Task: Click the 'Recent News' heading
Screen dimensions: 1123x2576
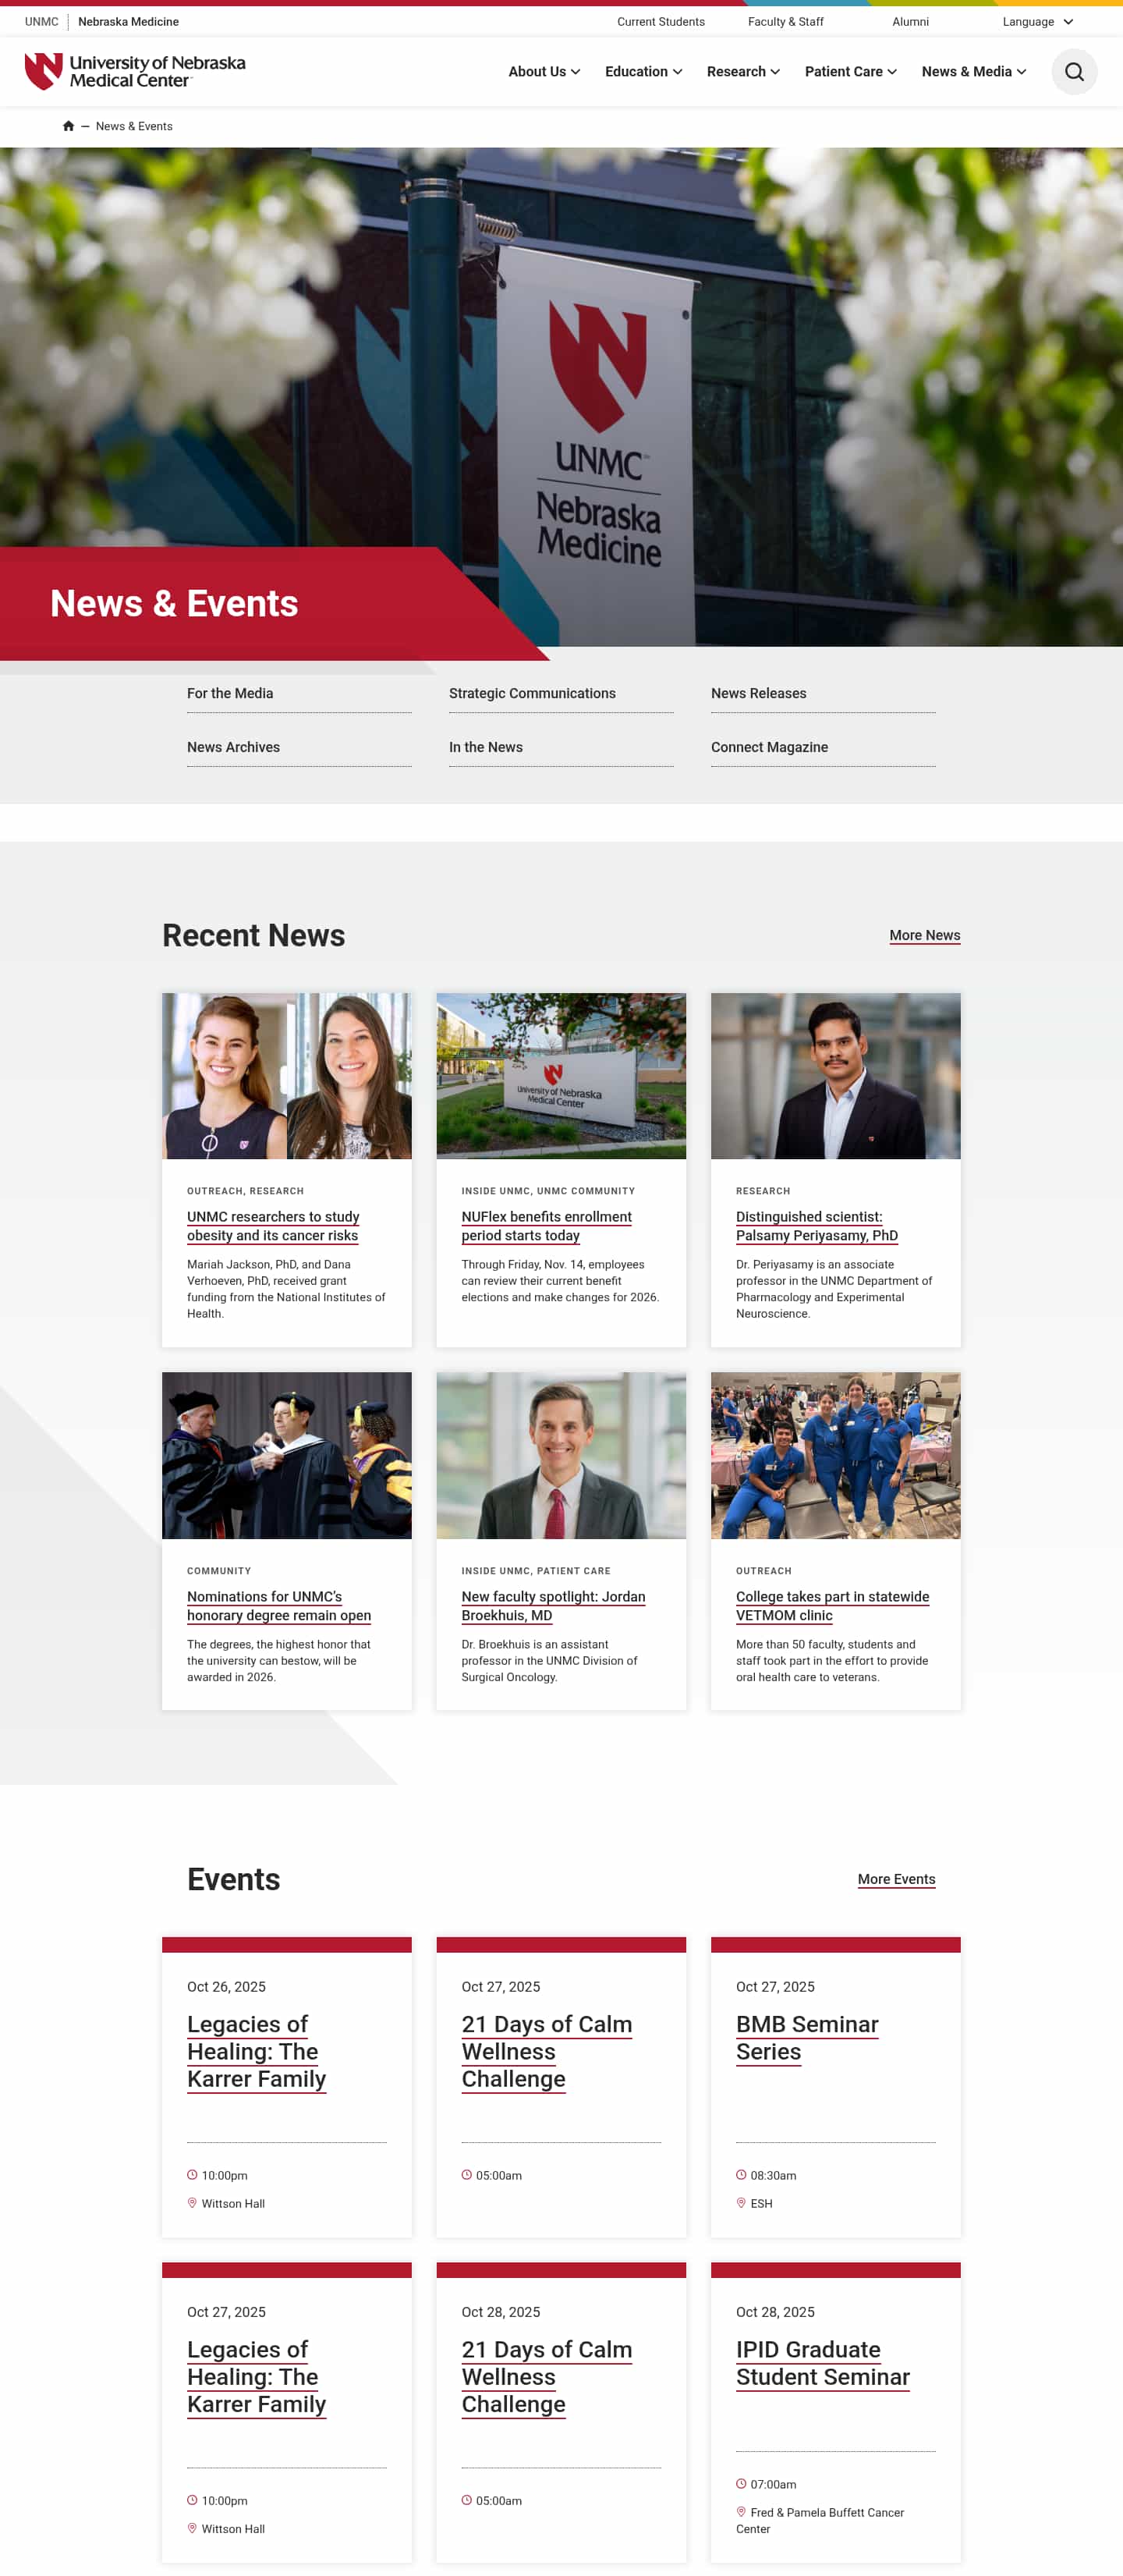Action: [254, 936]
